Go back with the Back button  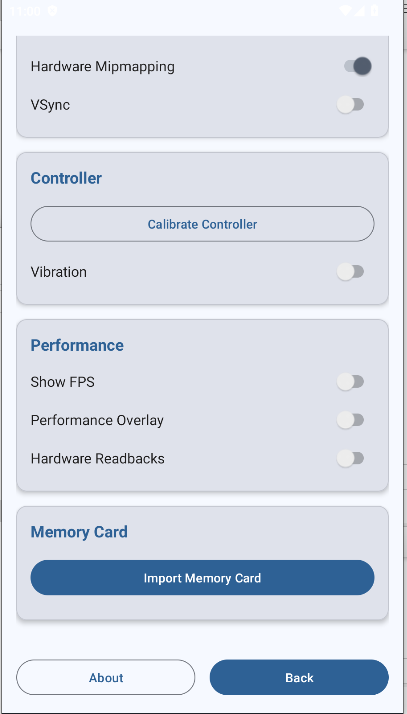(x=299, y=678)
